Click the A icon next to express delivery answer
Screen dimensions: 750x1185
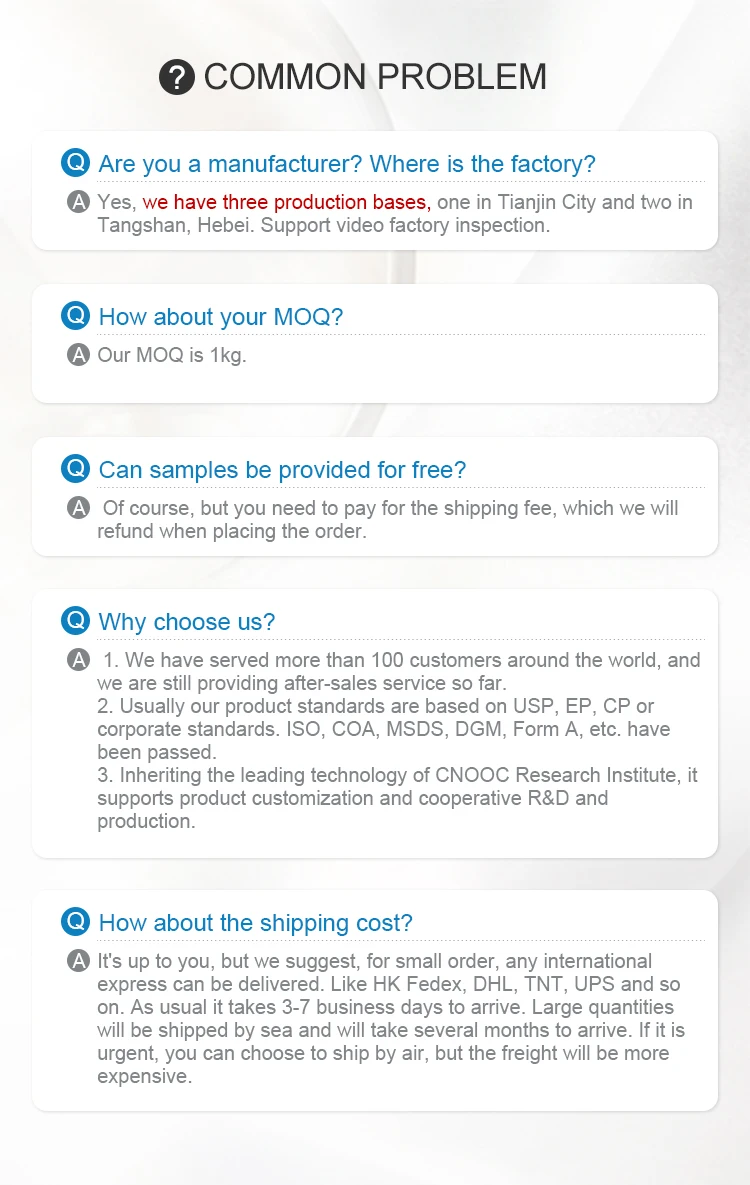click(x=78, y=961)
